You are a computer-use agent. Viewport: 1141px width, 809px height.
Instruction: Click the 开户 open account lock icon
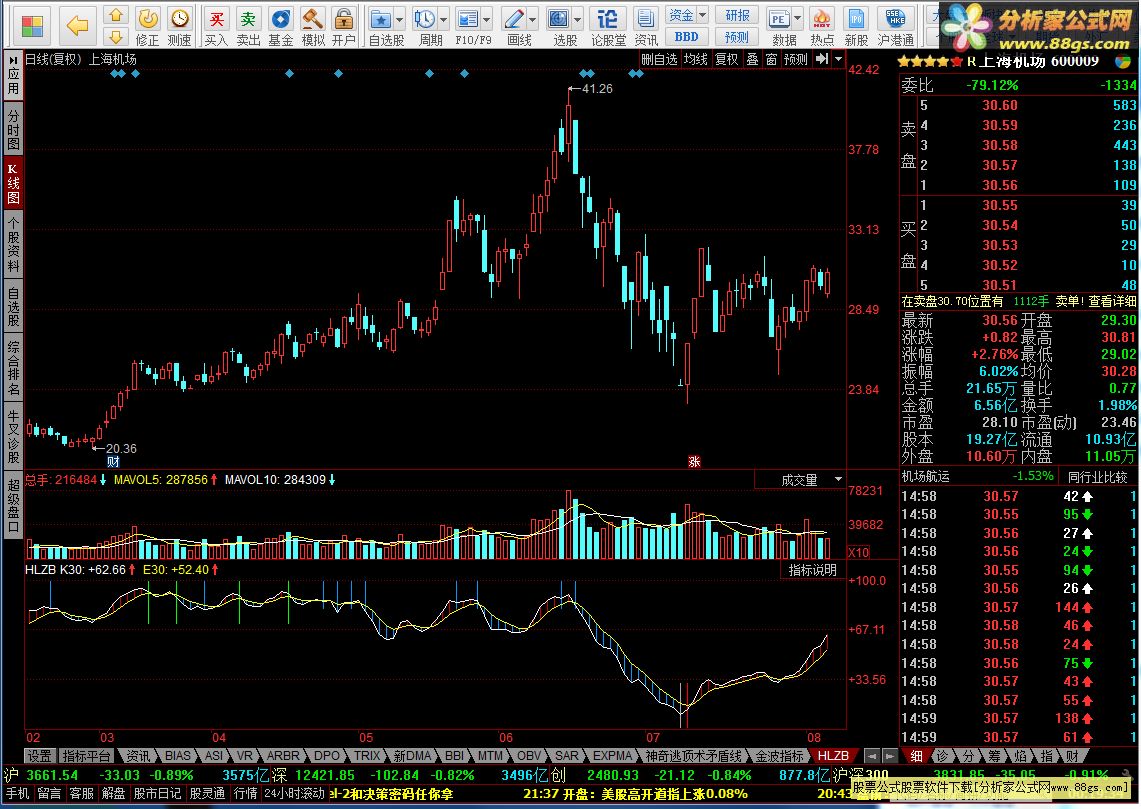coord(343,26)
